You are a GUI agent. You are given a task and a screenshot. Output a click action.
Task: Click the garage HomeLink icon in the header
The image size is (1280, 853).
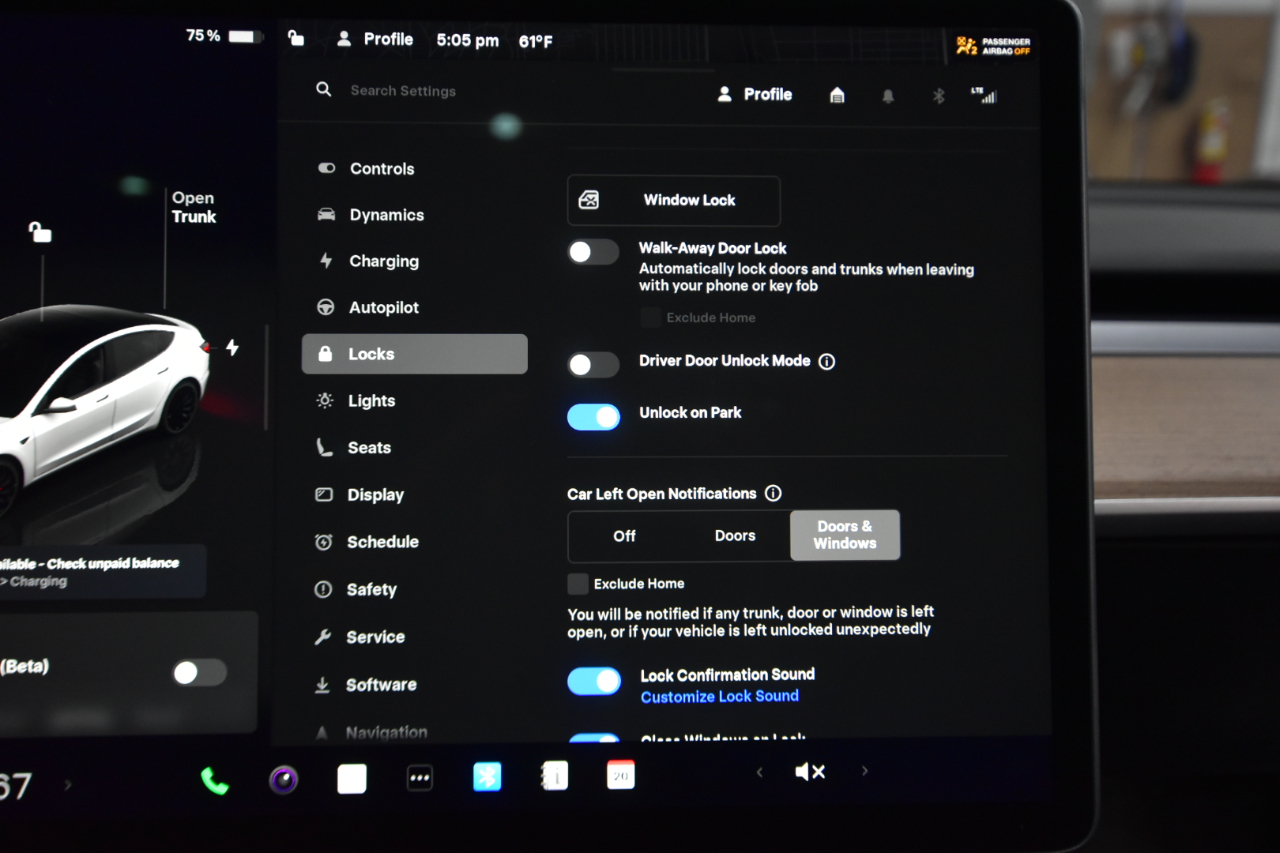tap(837, 94)
